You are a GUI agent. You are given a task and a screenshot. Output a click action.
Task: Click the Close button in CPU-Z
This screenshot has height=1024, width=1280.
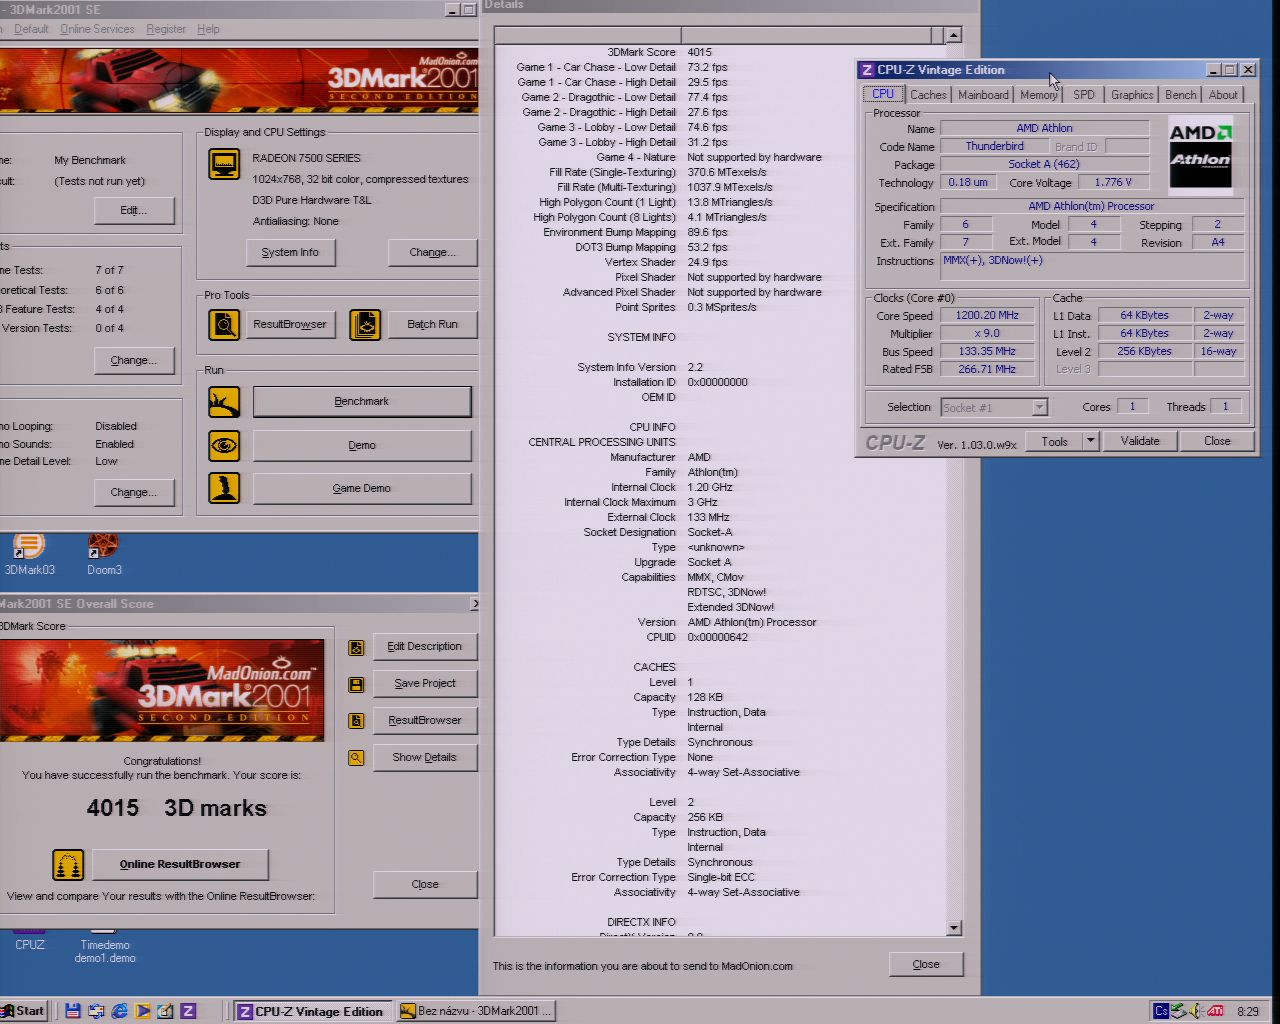[1217, 441]
